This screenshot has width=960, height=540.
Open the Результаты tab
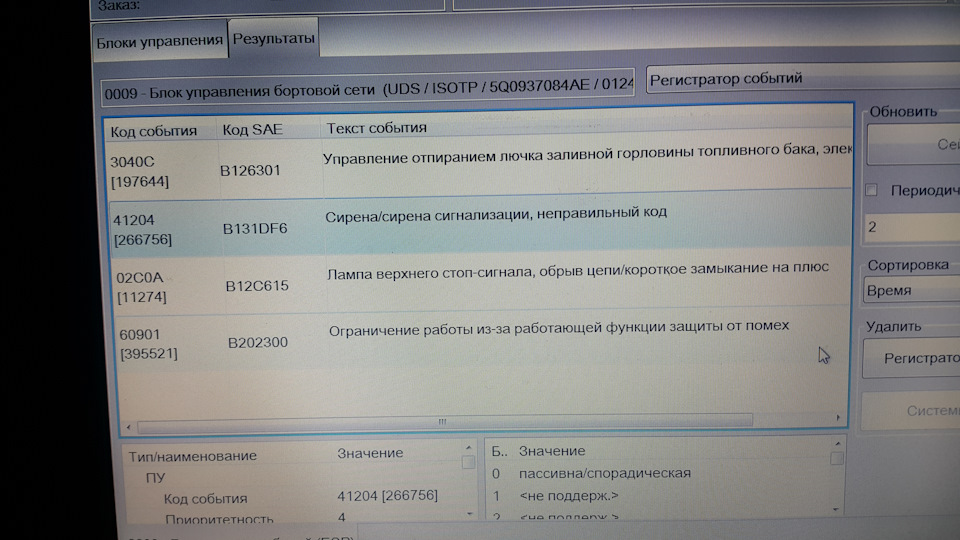pos(274,38)
